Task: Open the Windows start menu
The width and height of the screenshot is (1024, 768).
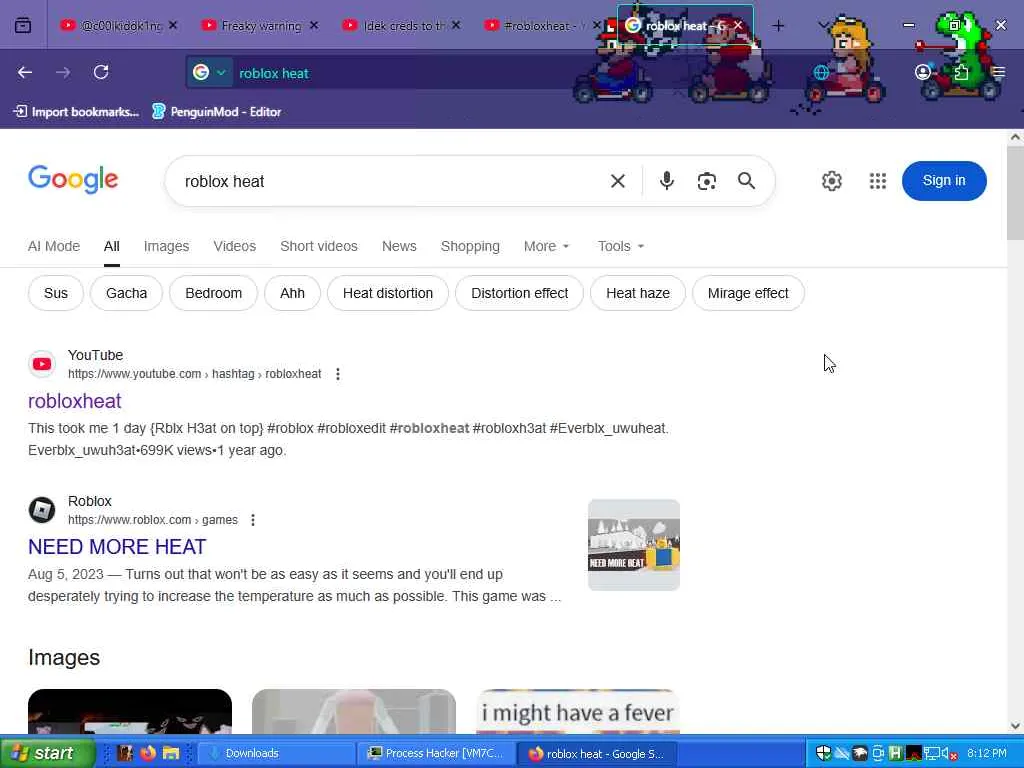Action: coord(46,753)
